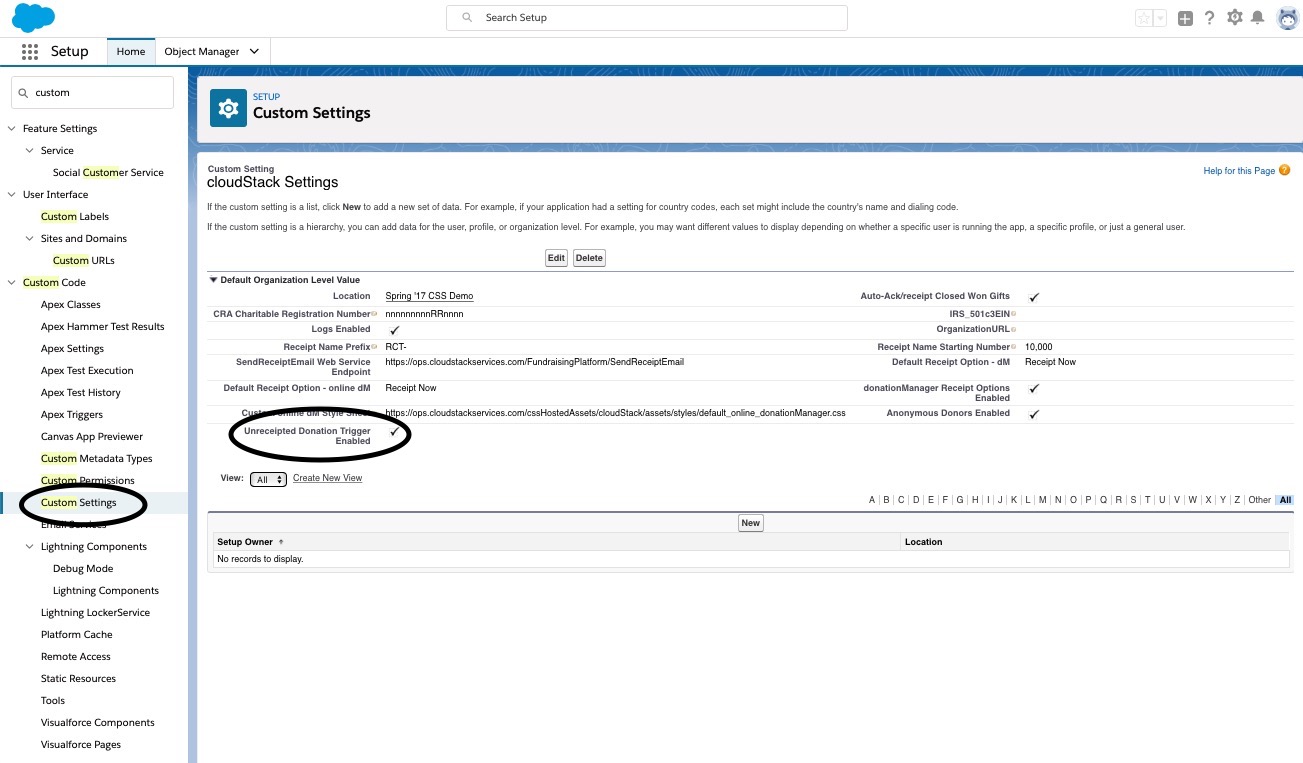Open Help for this Page link

click(x=1239, y=171)
